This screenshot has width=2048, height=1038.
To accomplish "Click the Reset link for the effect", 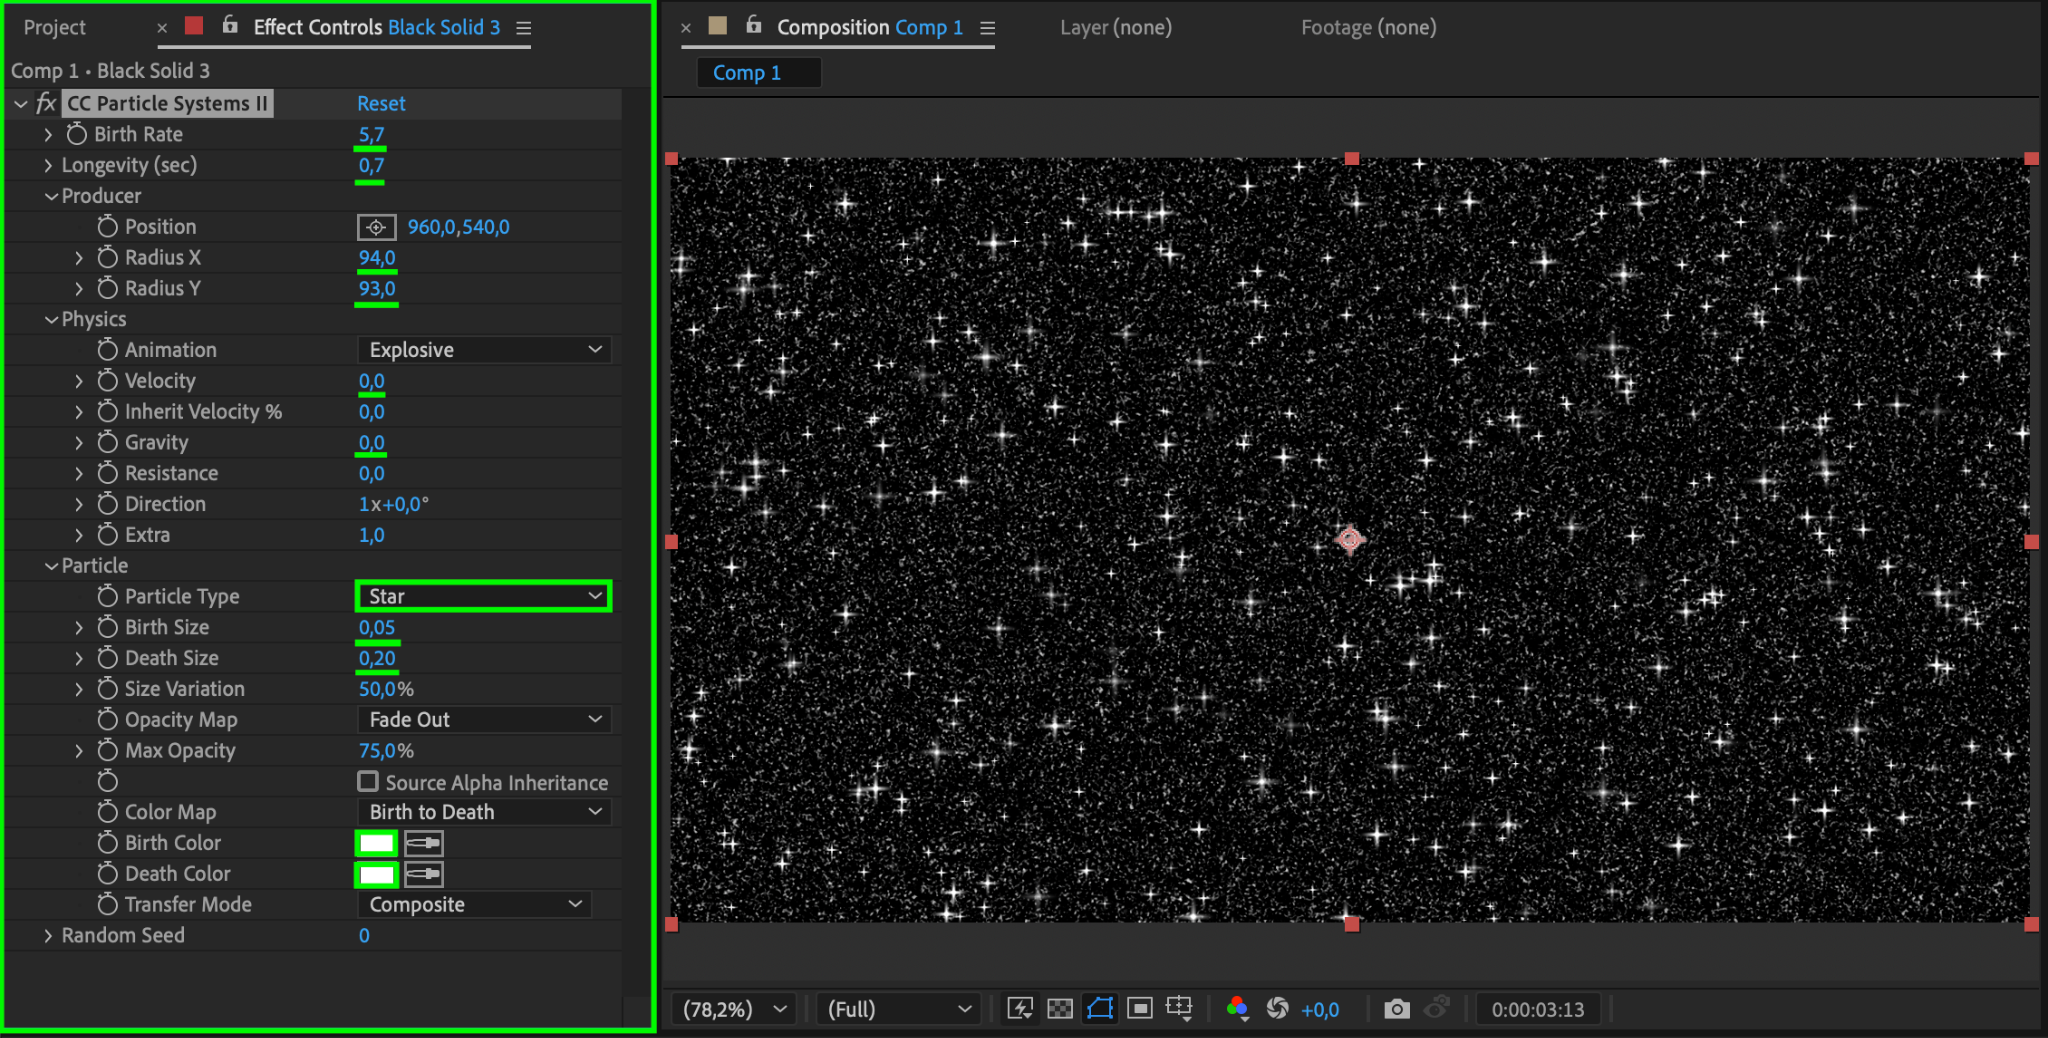I will (381, 103).
